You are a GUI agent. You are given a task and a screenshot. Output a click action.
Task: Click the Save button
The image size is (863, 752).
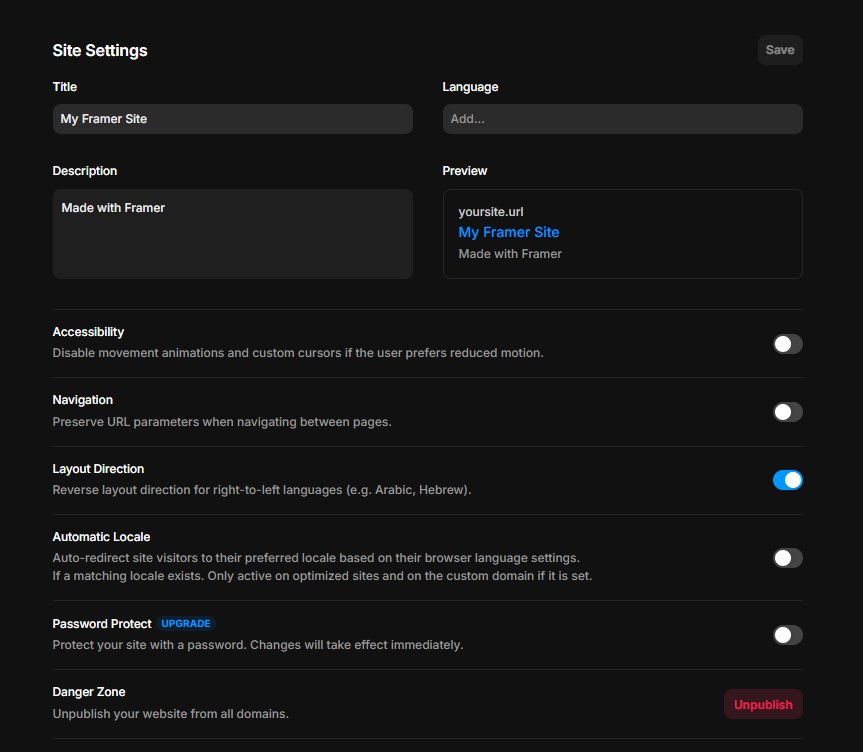tap(780, 50)
